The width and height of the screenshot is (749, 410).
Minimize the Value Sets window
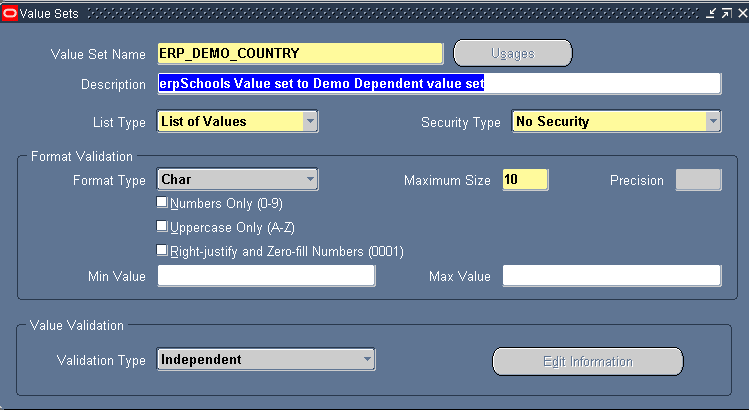click(x=711, y=13)
